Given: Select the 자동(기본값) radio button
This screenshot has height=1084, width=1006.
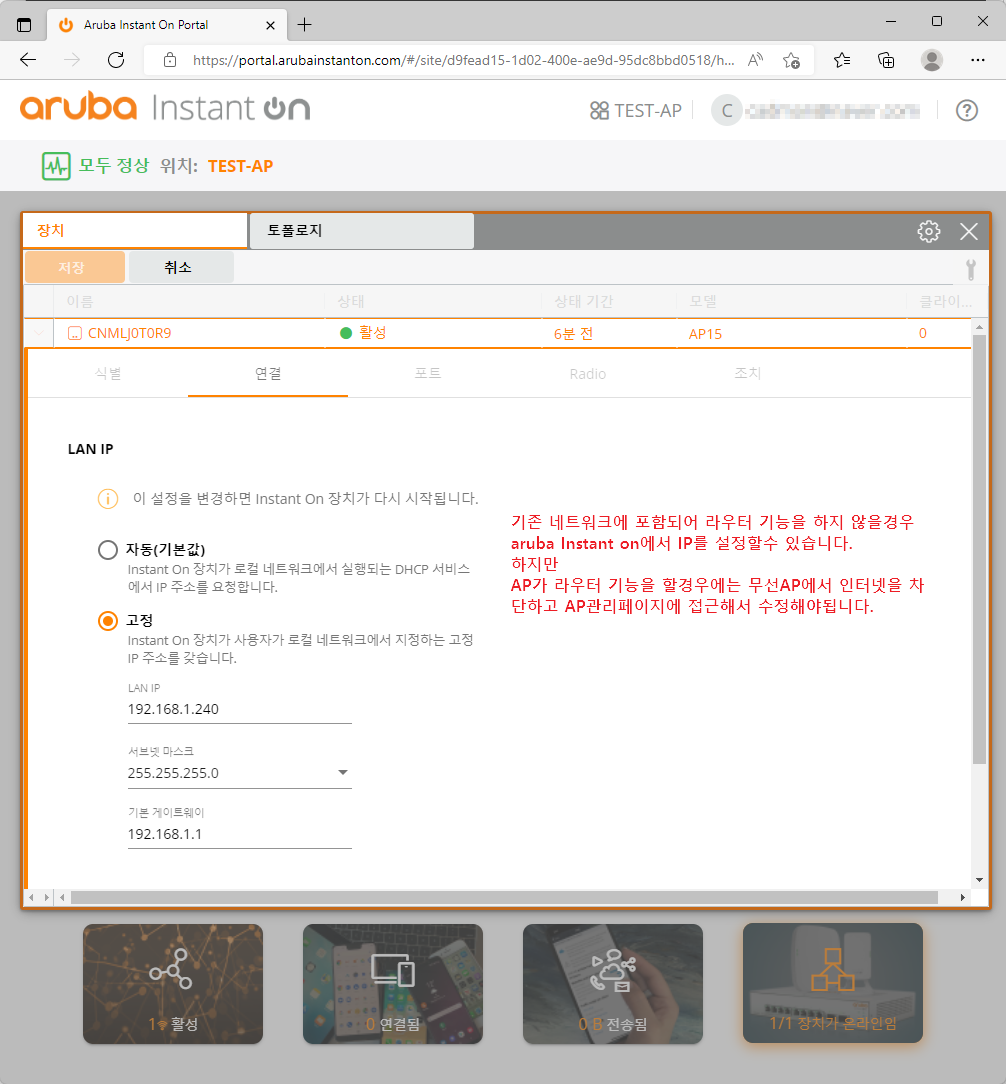Looking at the screenshot, I should [x=108, y=550].
